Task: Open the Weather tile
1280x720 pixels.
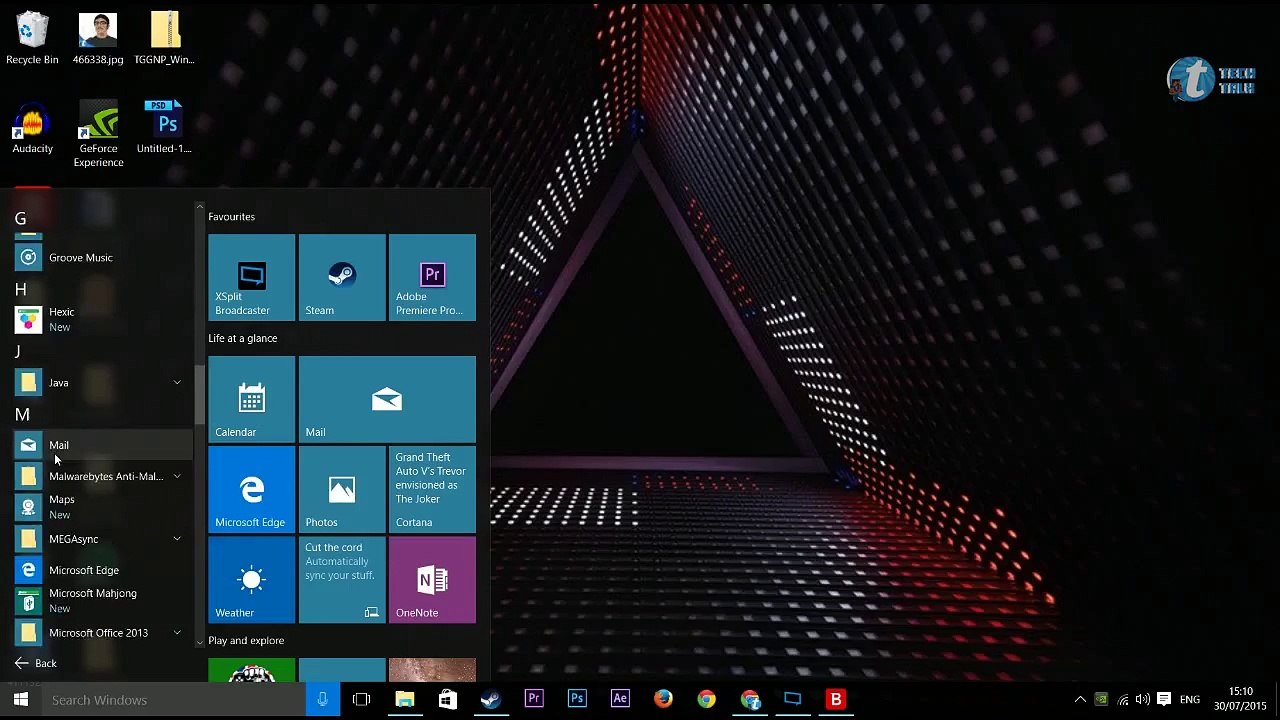Action: coord(252,580)
